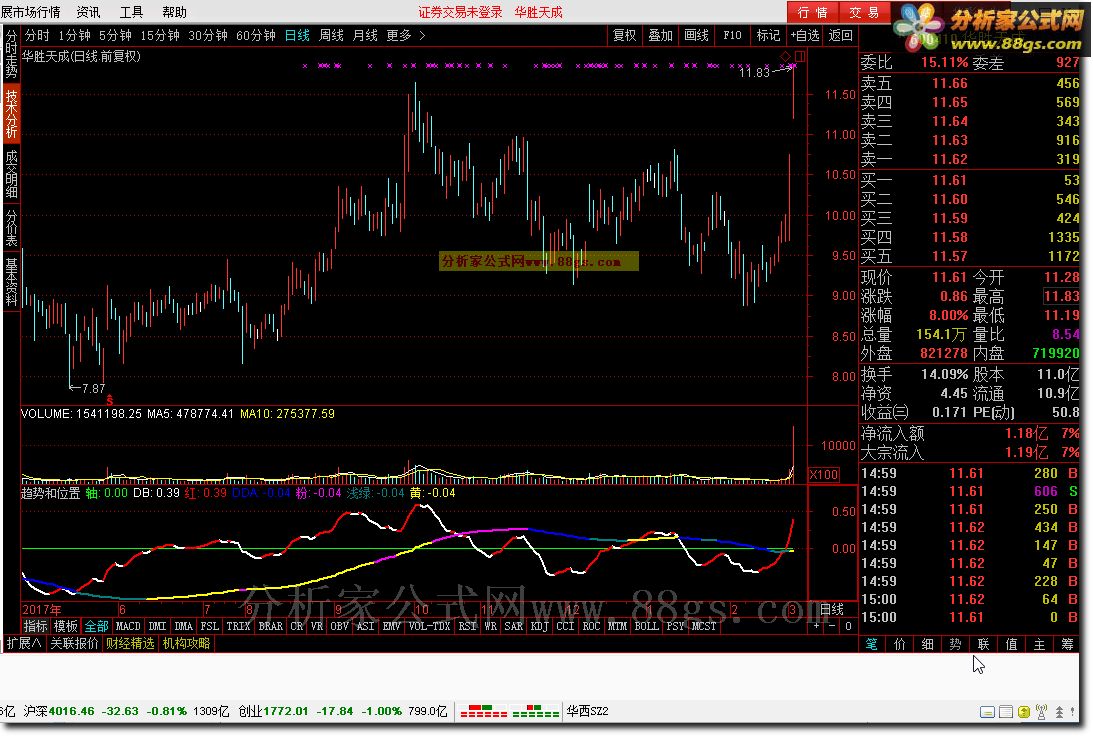Click the 证券交易未登录 login link
Image resolution: width=1093 pixels, height=736 pixels.
pyautogui.click(x=460, y=13)
